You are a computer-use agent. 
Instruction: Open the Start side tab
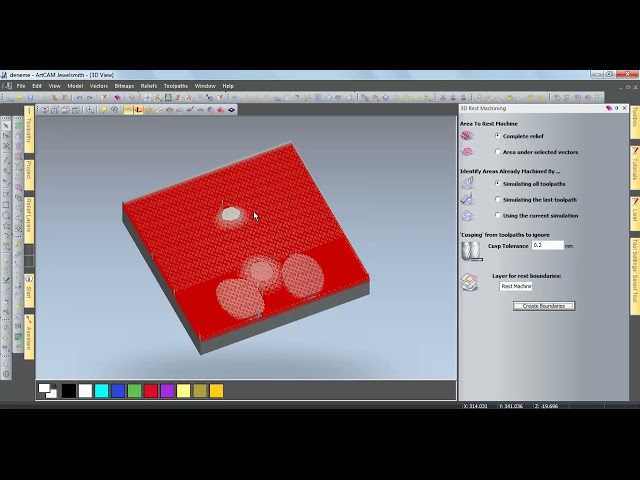(x=29, y=290)
